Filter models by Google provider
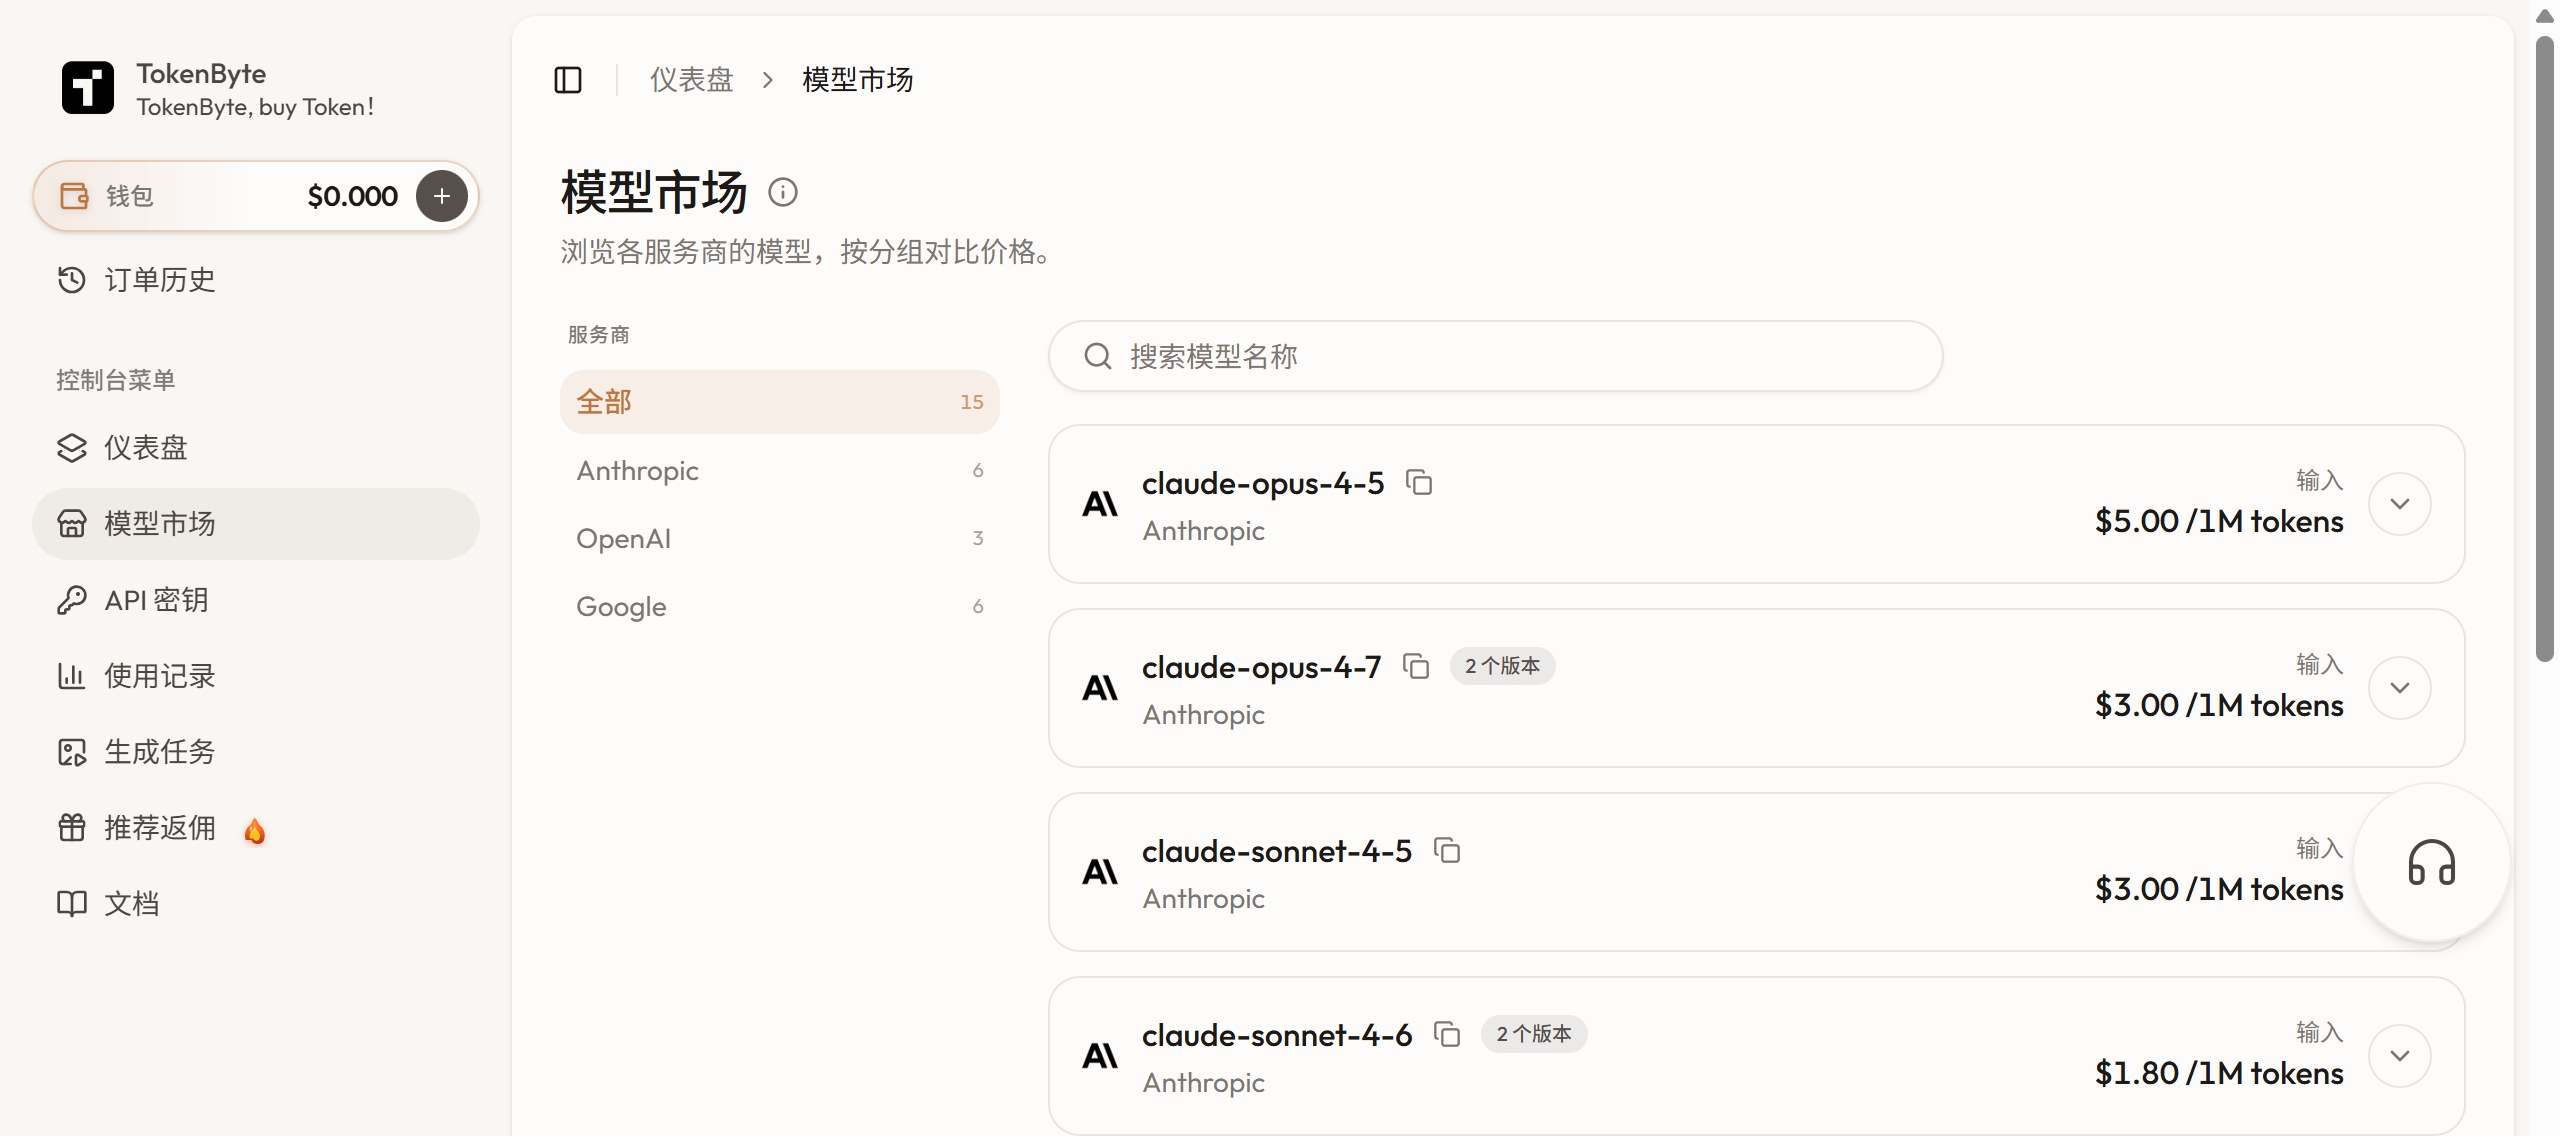The width and height of the screenshot is (2560, 1136). click(780, 606)
